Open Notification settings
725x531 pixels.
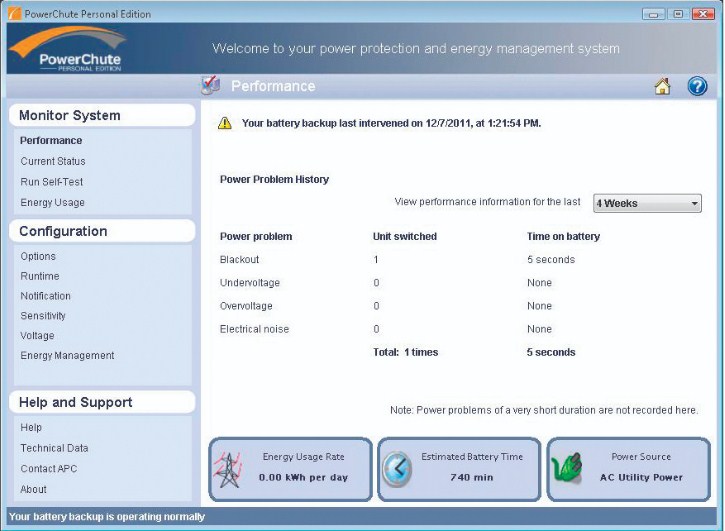tap(45, 296)
